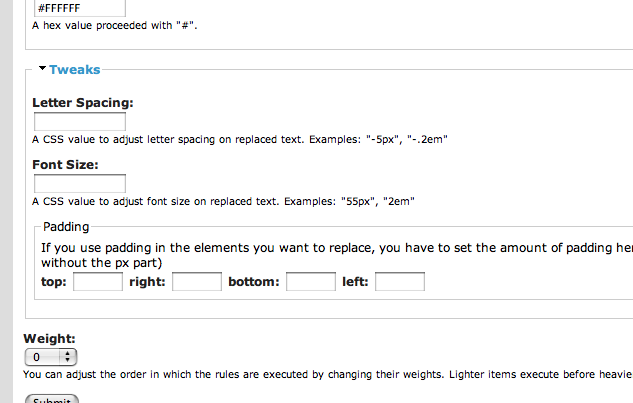Click the Tweaks fieldset link
633x403 pixels.
[74, 70]
